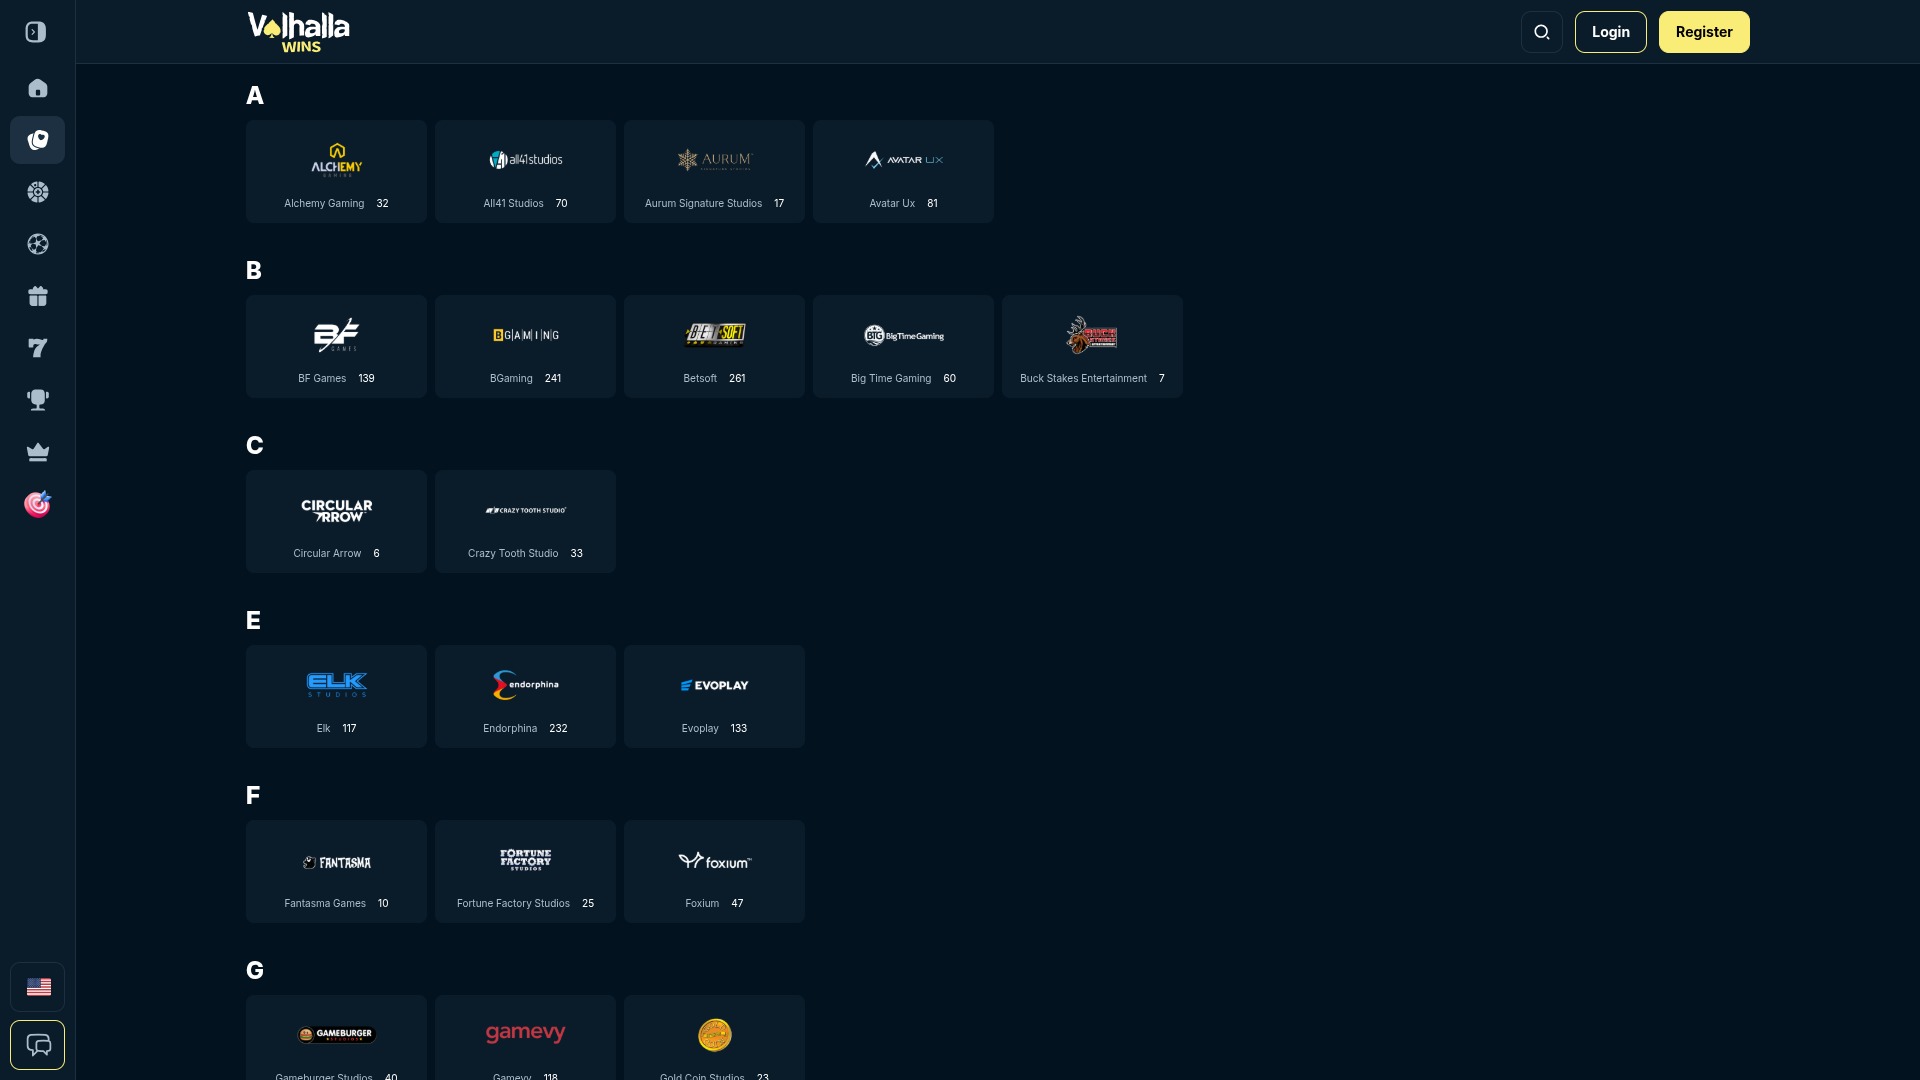The image size is (1920, 1080).
Task: Open All41 Studios provider card
Action: [525, 171]
